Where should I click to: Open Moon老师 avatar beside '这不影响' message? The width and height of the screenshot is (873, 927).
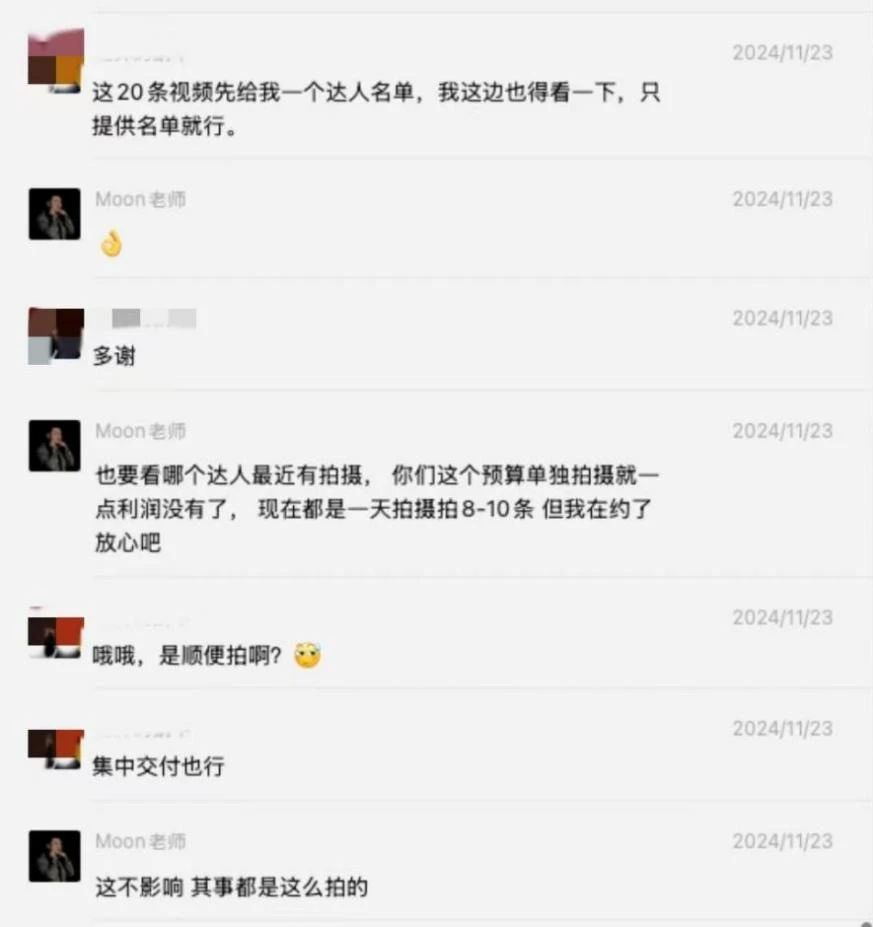[54, 855]
